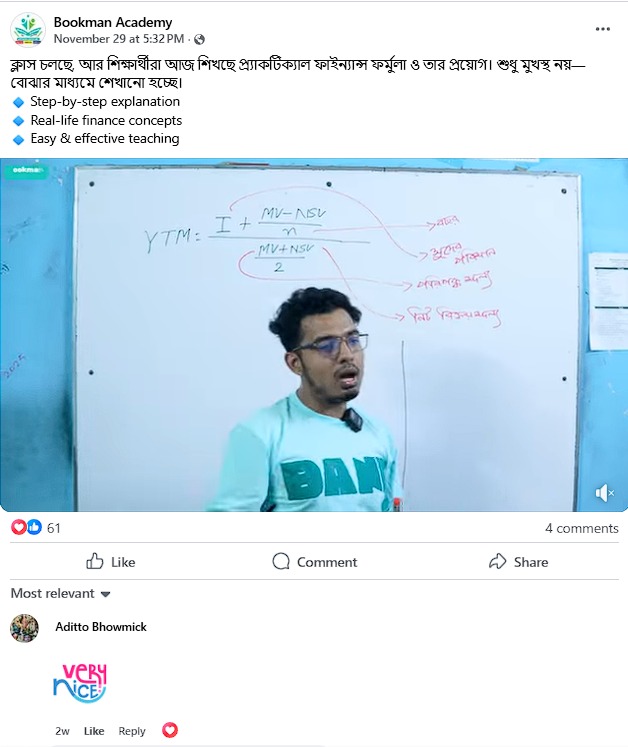Open Aditto Bhowmick's profile avatar
This screenshot has height=747, width=628.
click(x=24, y=628)
